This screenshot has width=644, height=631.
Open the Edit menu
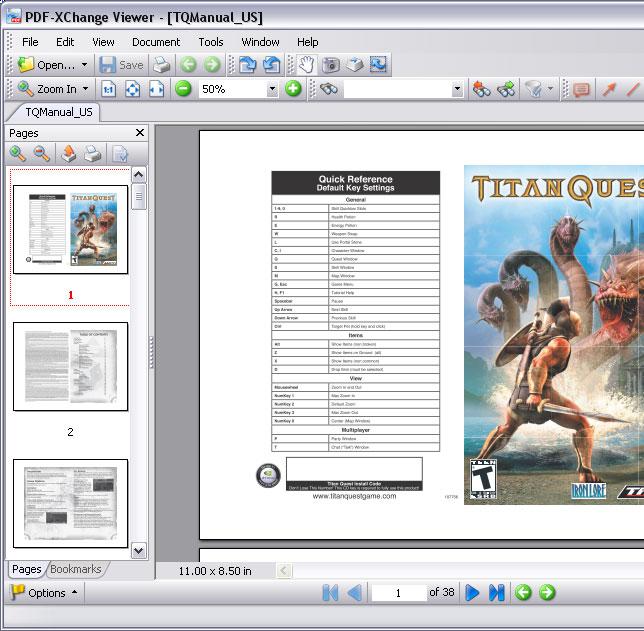point(65,42)
